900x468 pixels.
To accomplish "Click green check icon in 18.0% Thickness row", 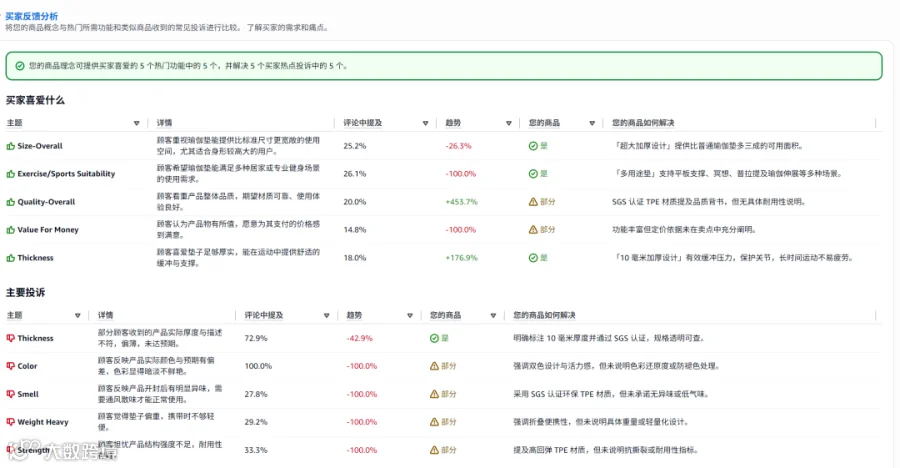I will click(x=533, y=258).
